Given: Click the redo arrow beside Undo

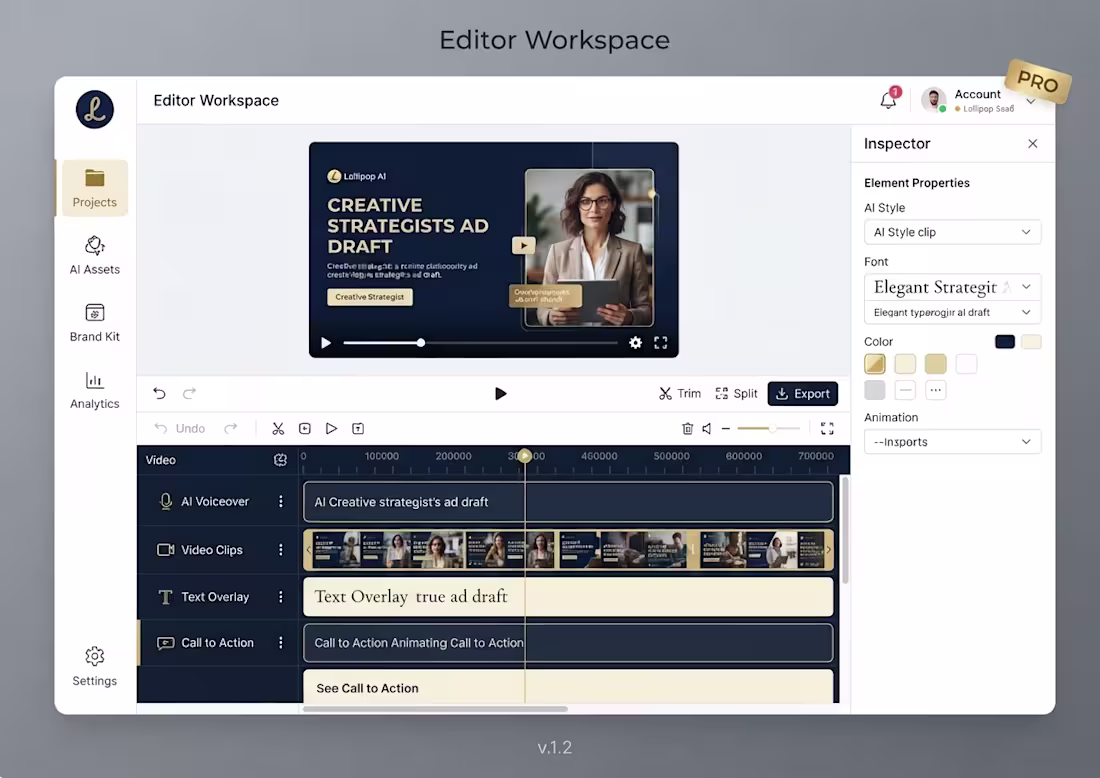Looking at the screenshot, I should tap(231, 428).
